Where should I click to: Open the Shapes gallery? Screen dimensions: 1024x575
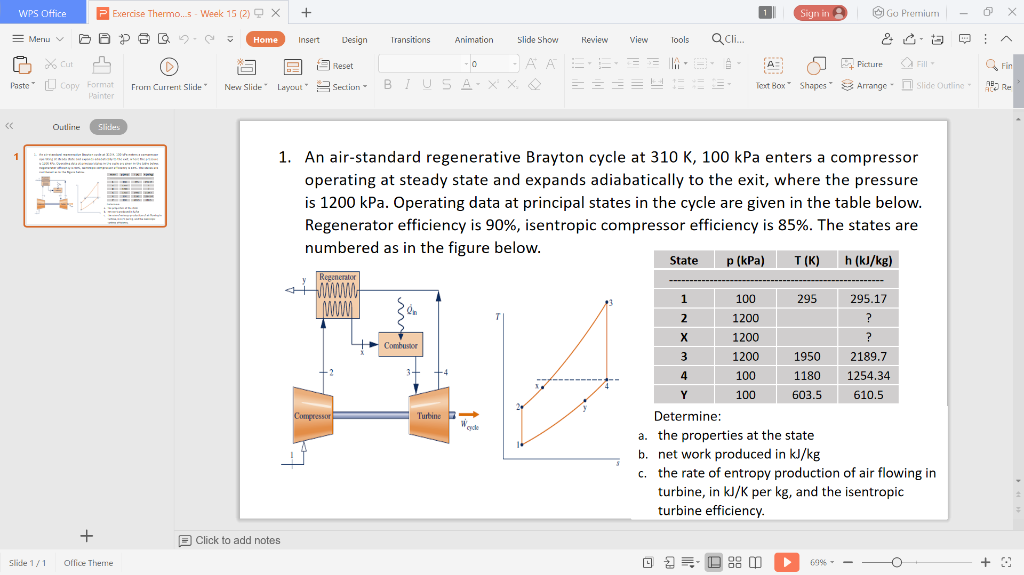click(x=816, y=74)
